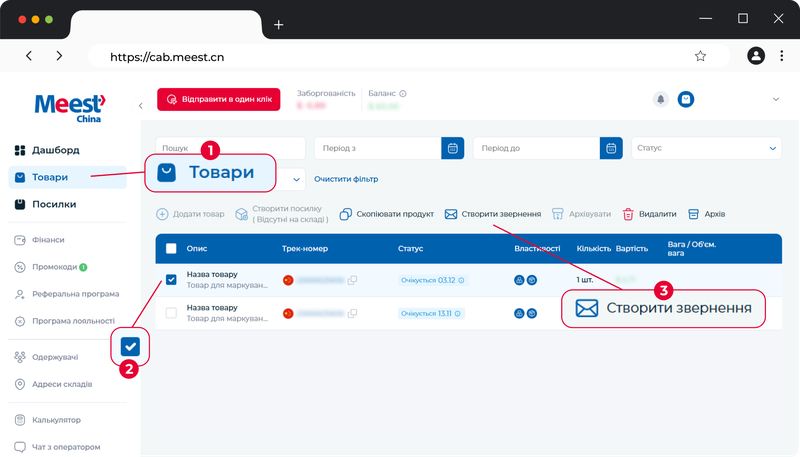Click 'Скопіювати продукт' copy icon

tap(345, 214)
